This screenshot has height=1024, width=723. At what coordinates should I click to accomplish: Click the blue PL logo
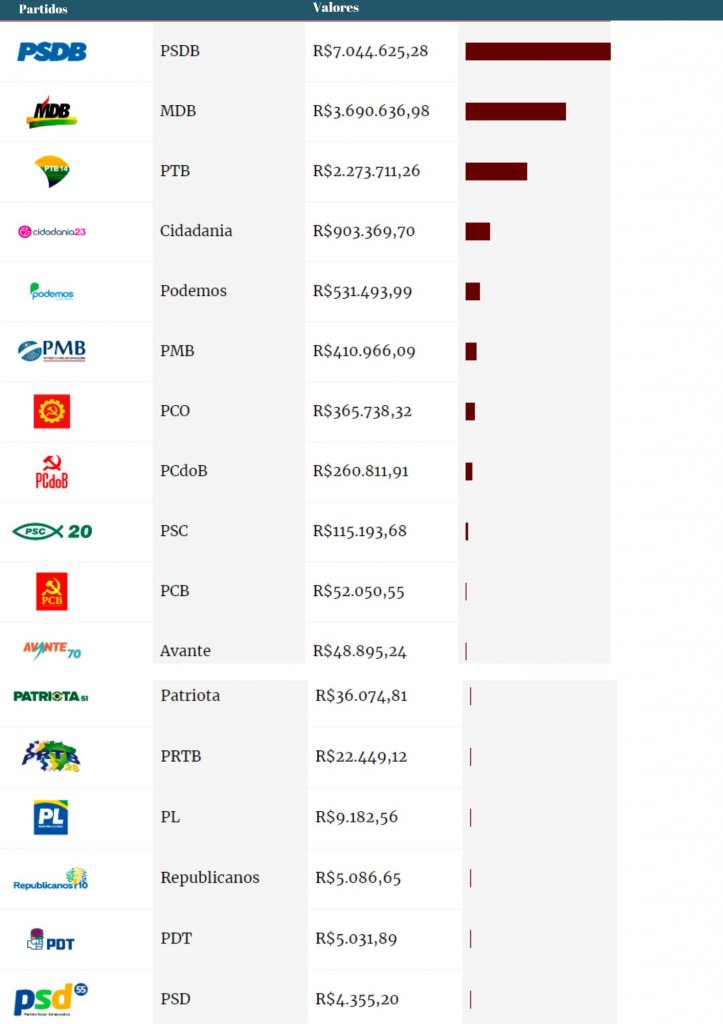point(51,817)
